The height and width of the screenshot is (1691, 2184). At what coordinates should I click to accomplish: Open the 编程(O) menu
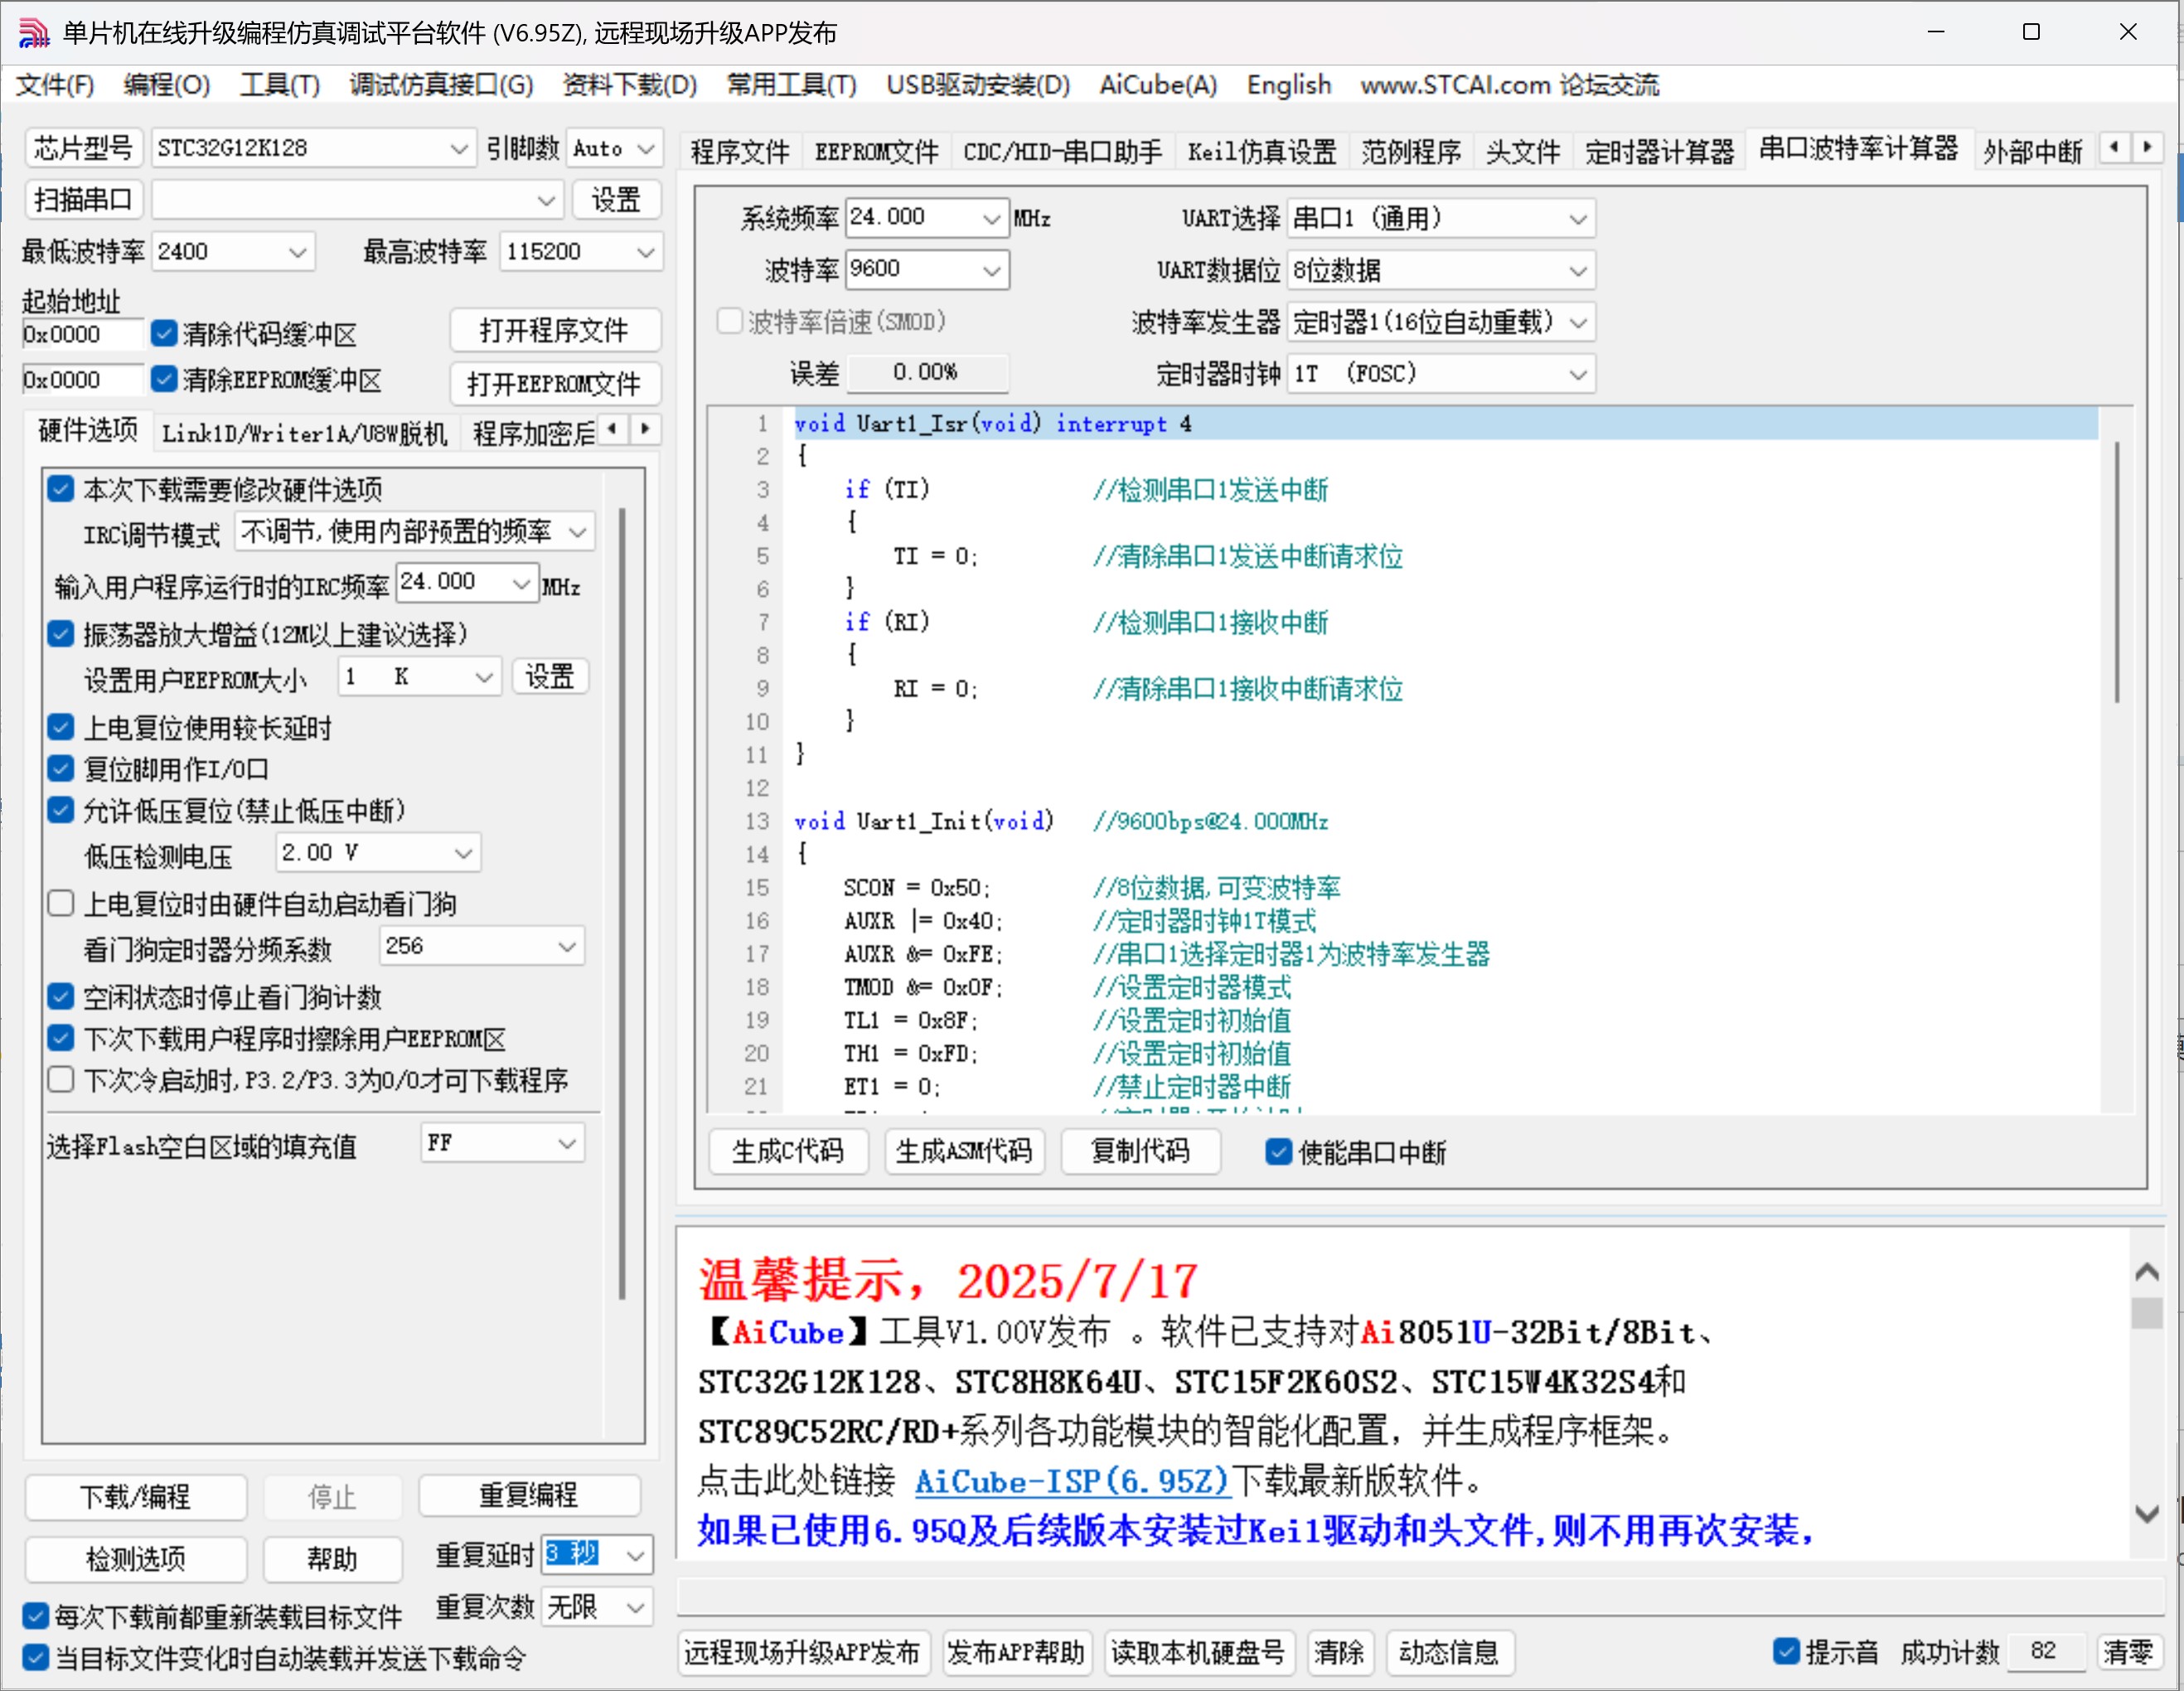167,85
